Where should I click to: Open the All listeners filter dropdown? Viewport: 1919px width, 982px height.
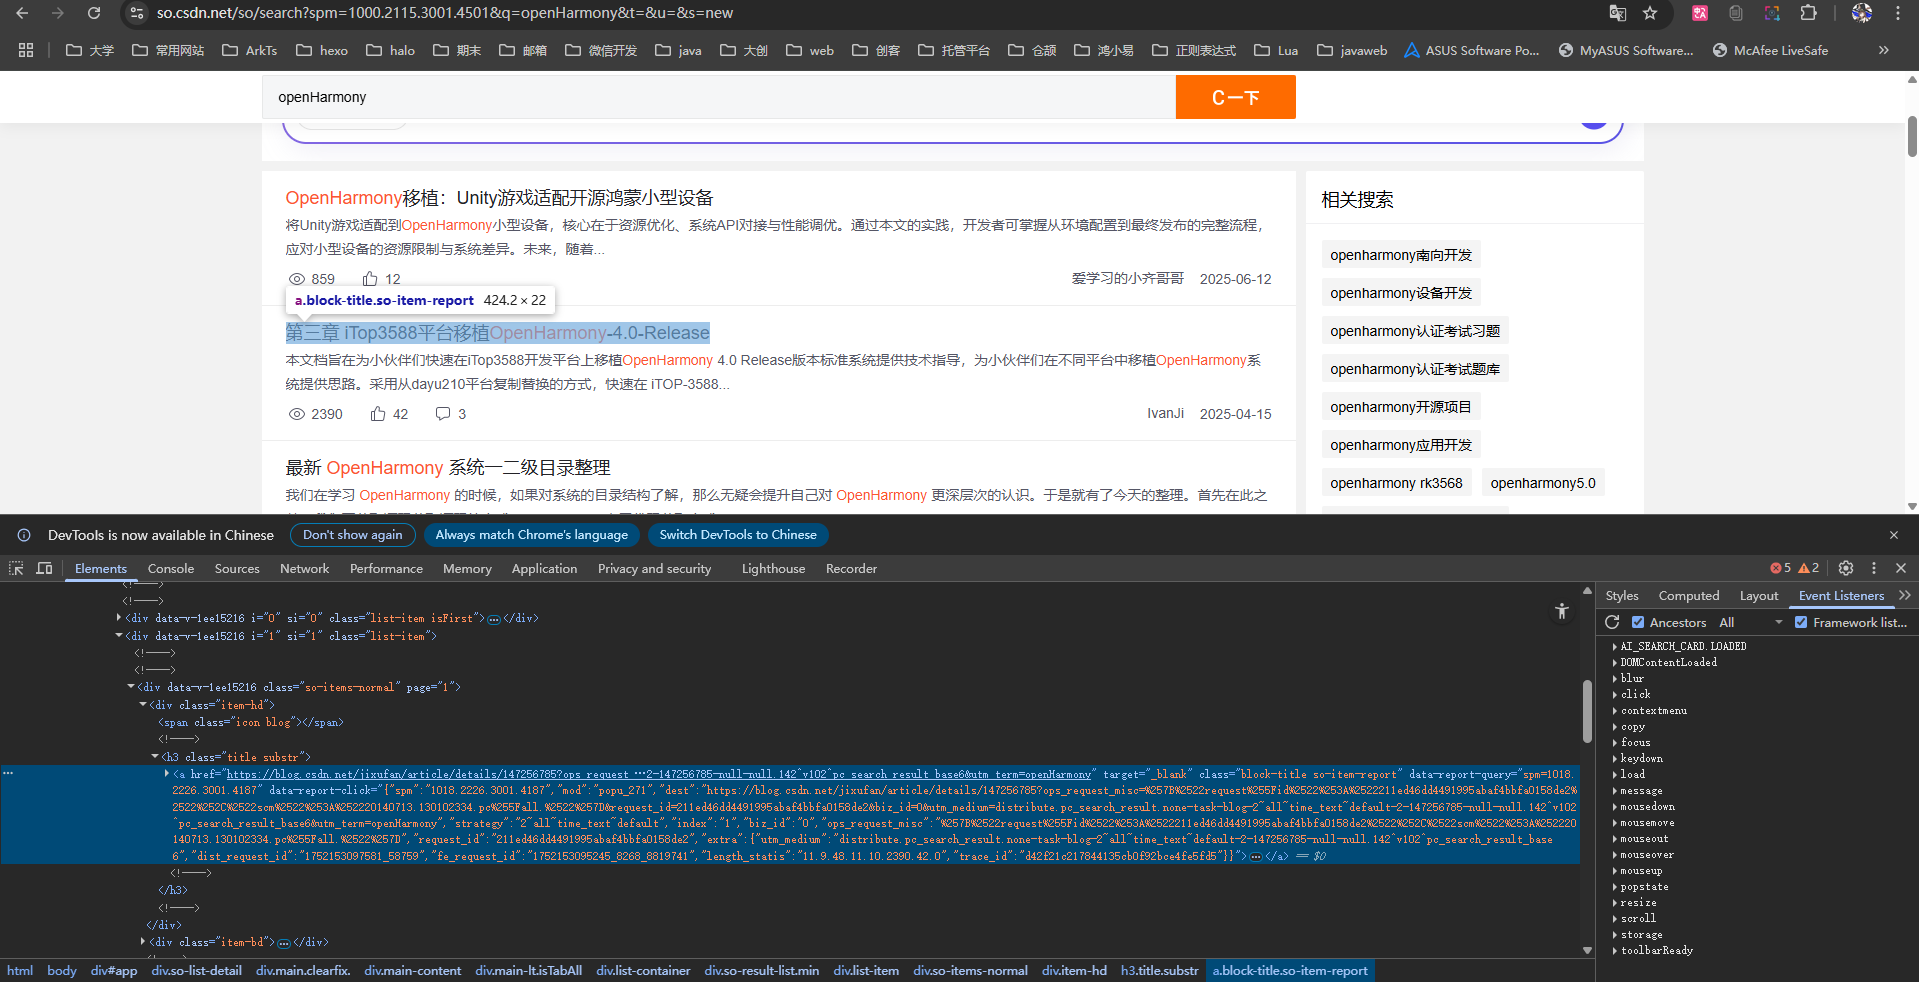coord(1750,622)
